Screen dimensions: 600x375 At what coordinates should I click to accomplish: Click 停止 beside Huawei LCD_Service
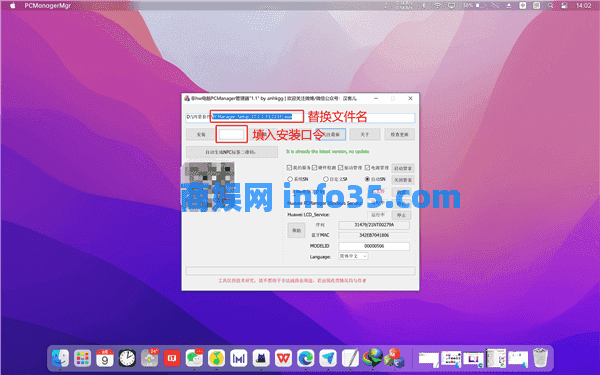coord(401,215)
